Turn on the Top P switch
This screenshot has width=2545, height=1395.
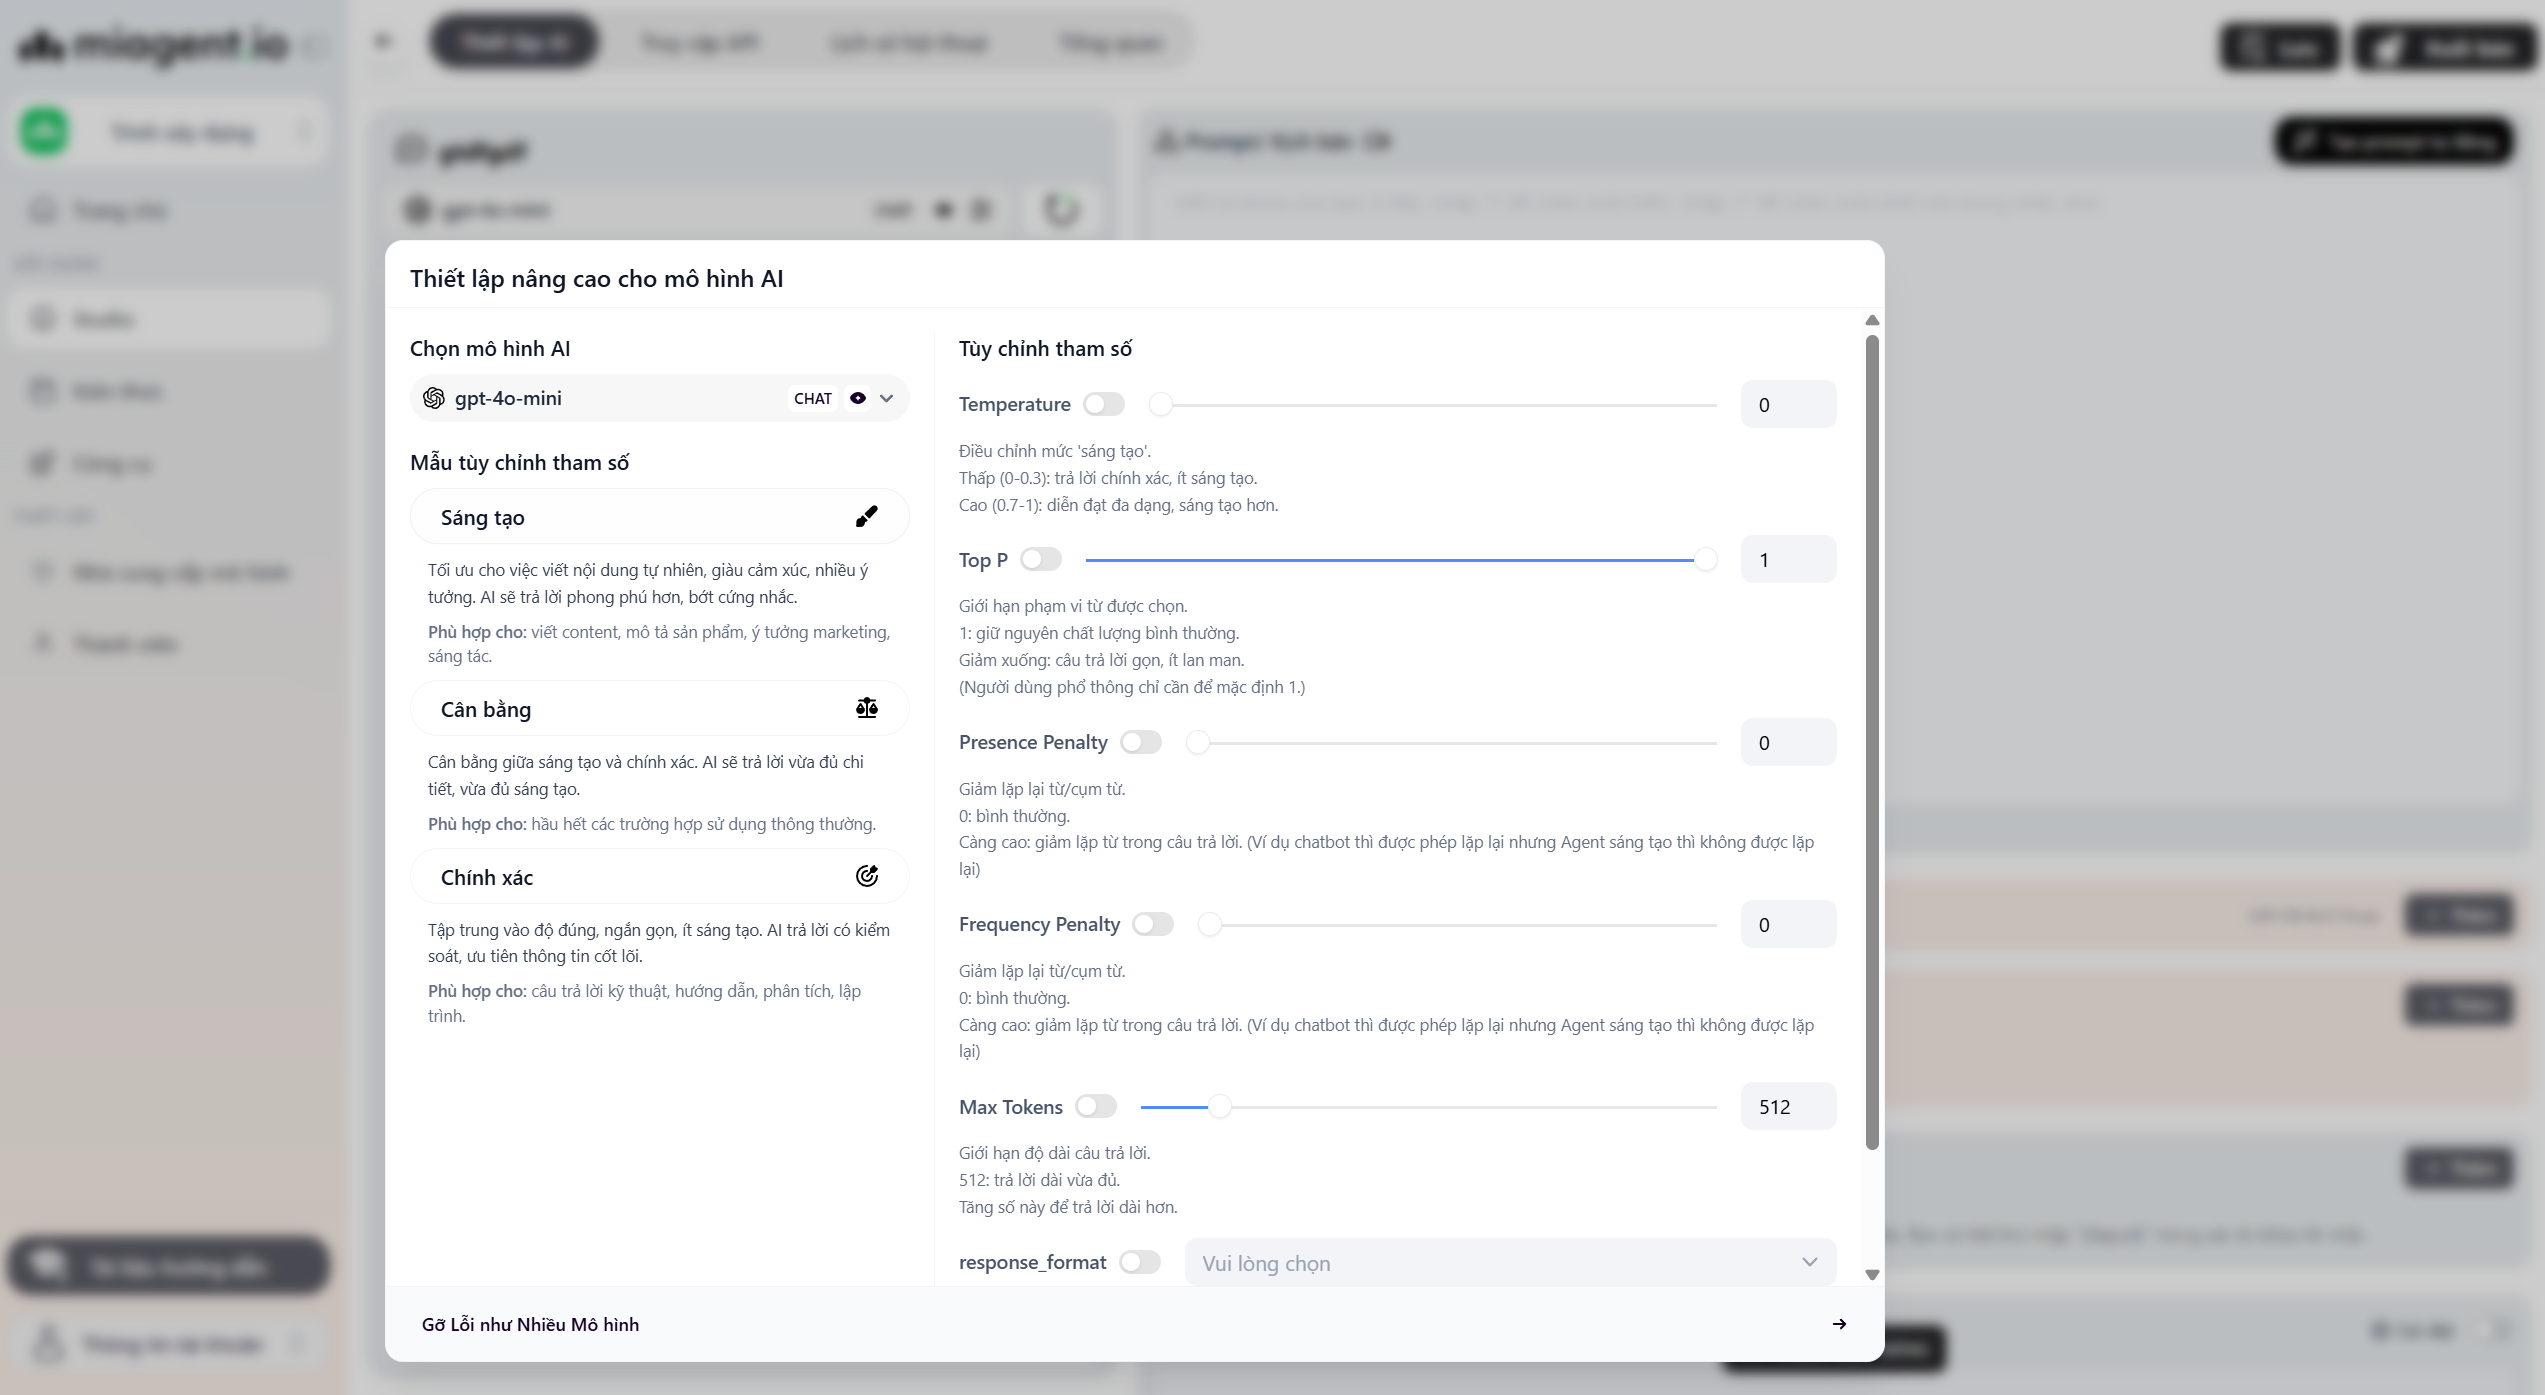point(1041,560)
